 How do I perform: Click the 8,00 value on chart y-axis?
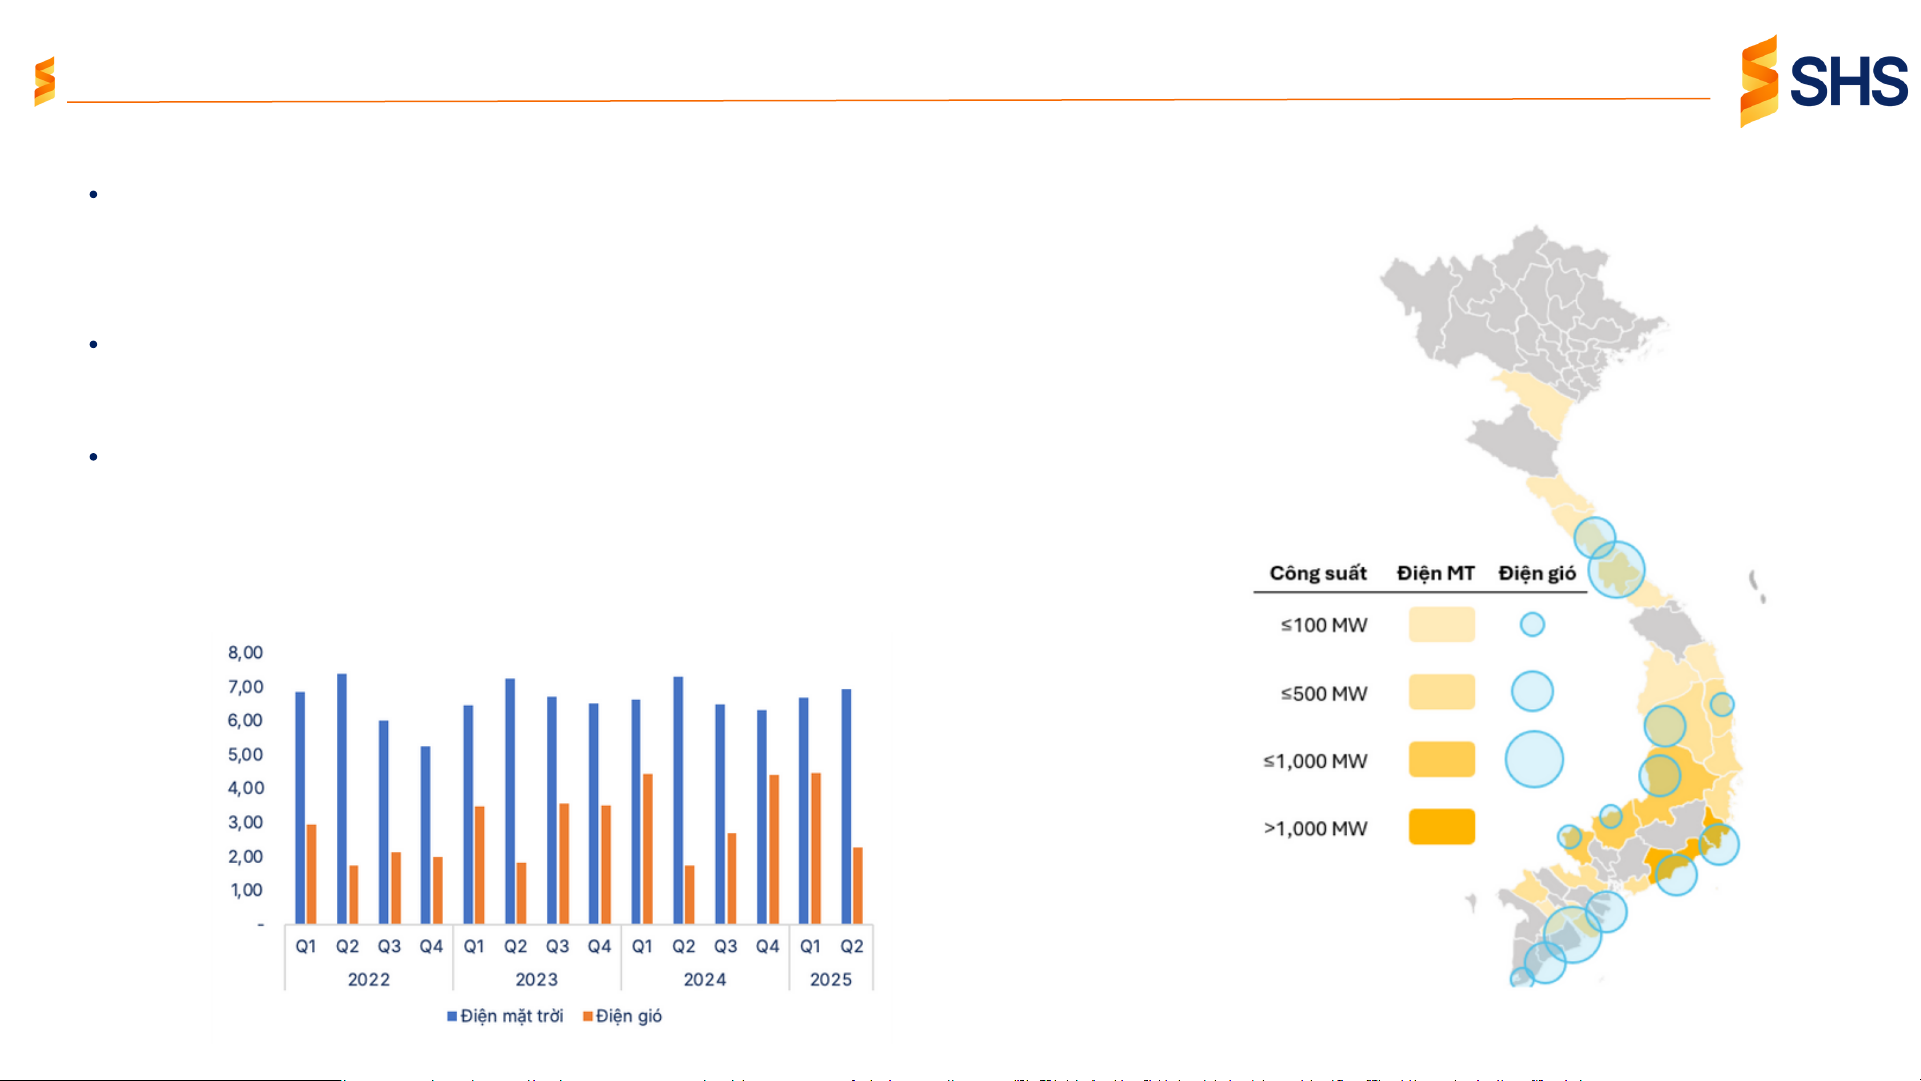(245, 653)
